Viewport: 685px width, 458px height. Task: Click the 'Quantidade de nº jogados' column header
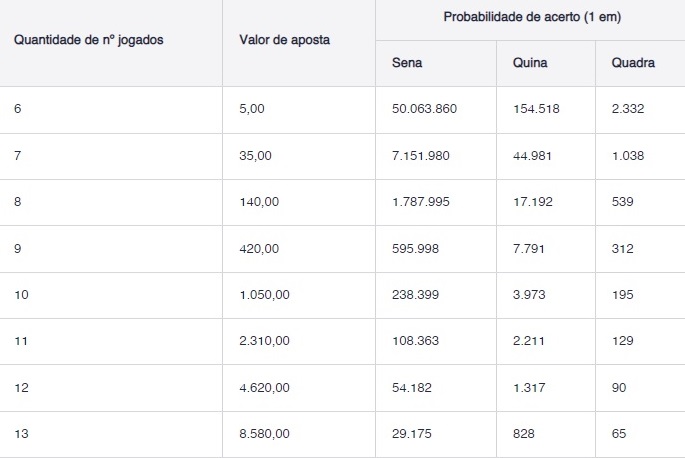tap(88, 40)
